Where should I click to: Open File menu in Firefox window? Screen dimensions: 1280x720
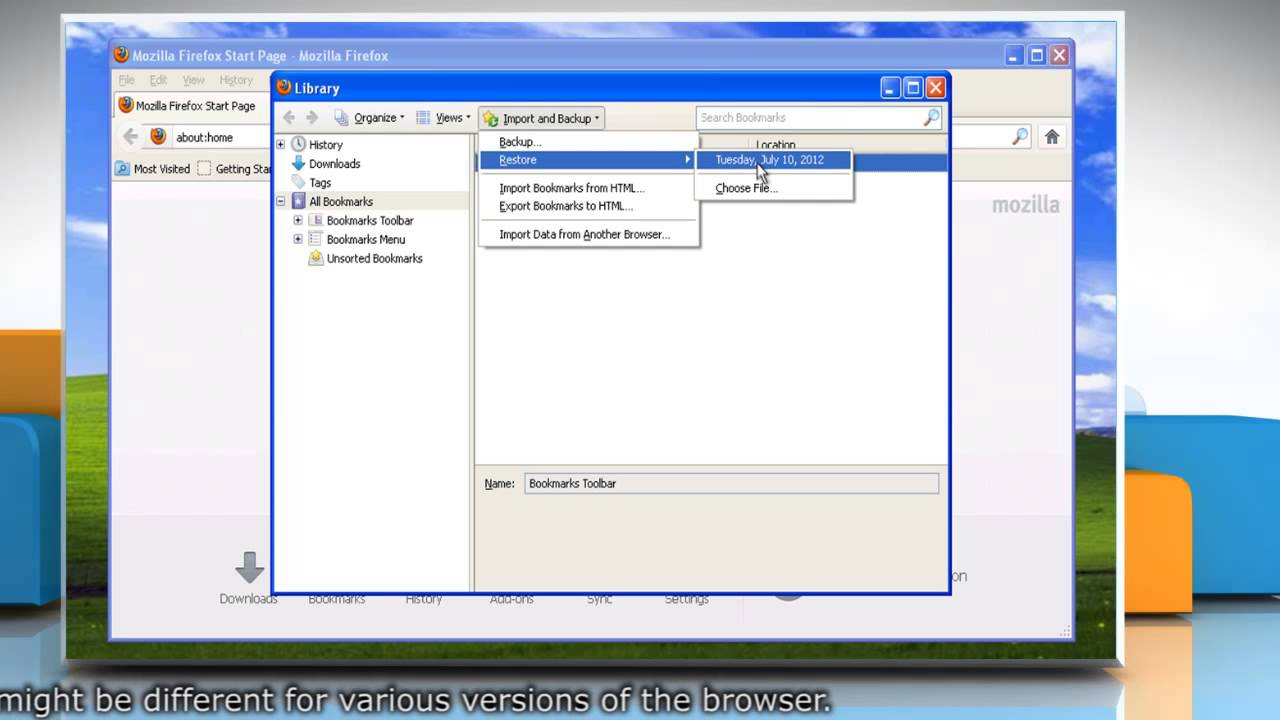(x=126, y=80)
